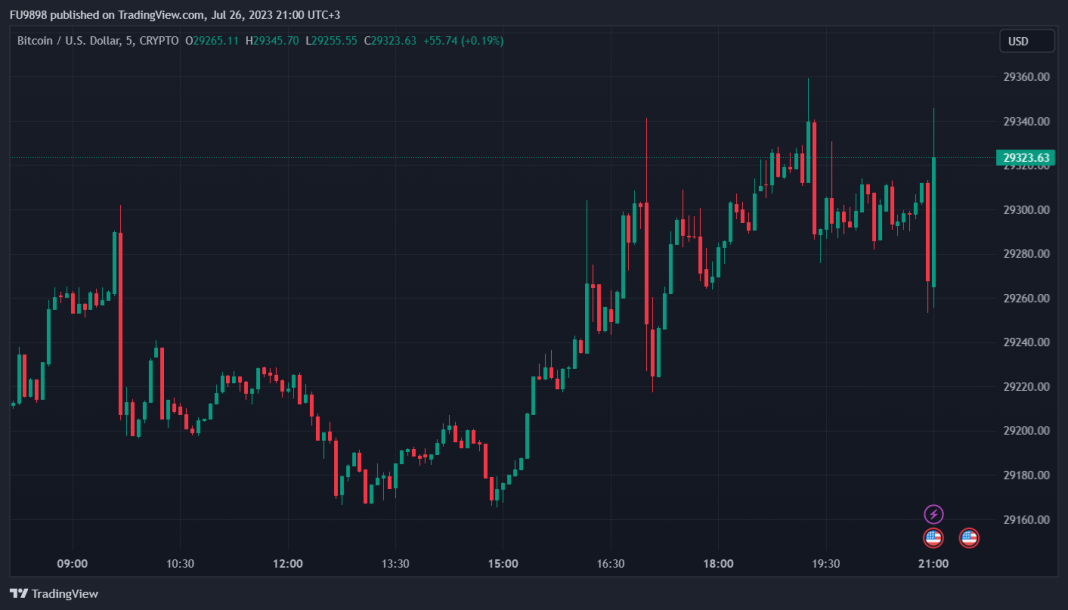Select the low value L29255.55

click(x=332, y=41)
